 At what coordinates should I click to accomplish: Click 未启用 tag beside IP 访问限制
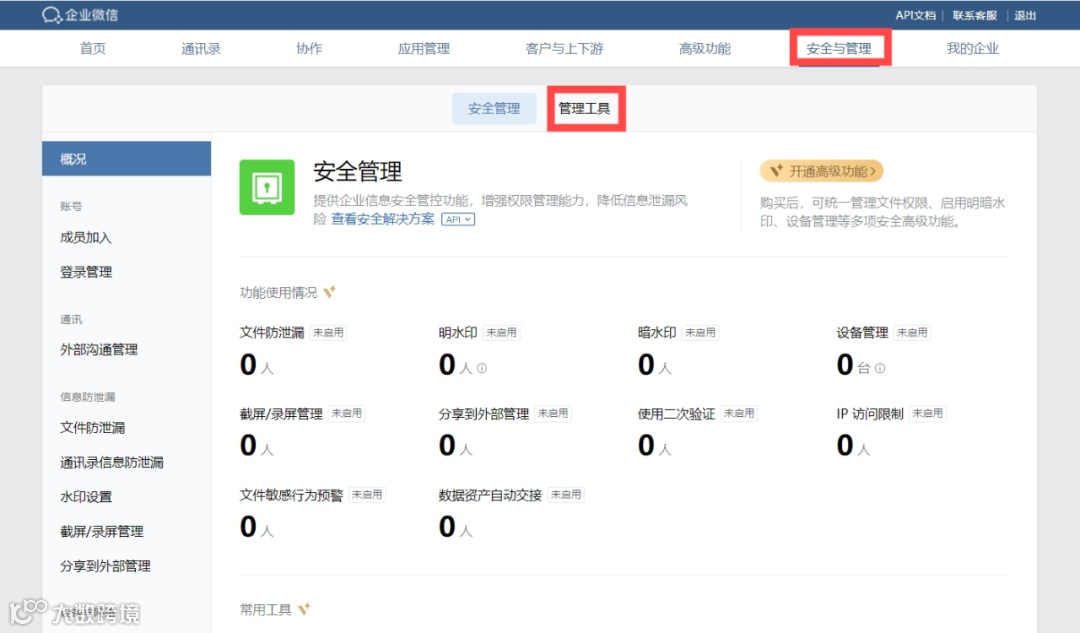(927, 414)
